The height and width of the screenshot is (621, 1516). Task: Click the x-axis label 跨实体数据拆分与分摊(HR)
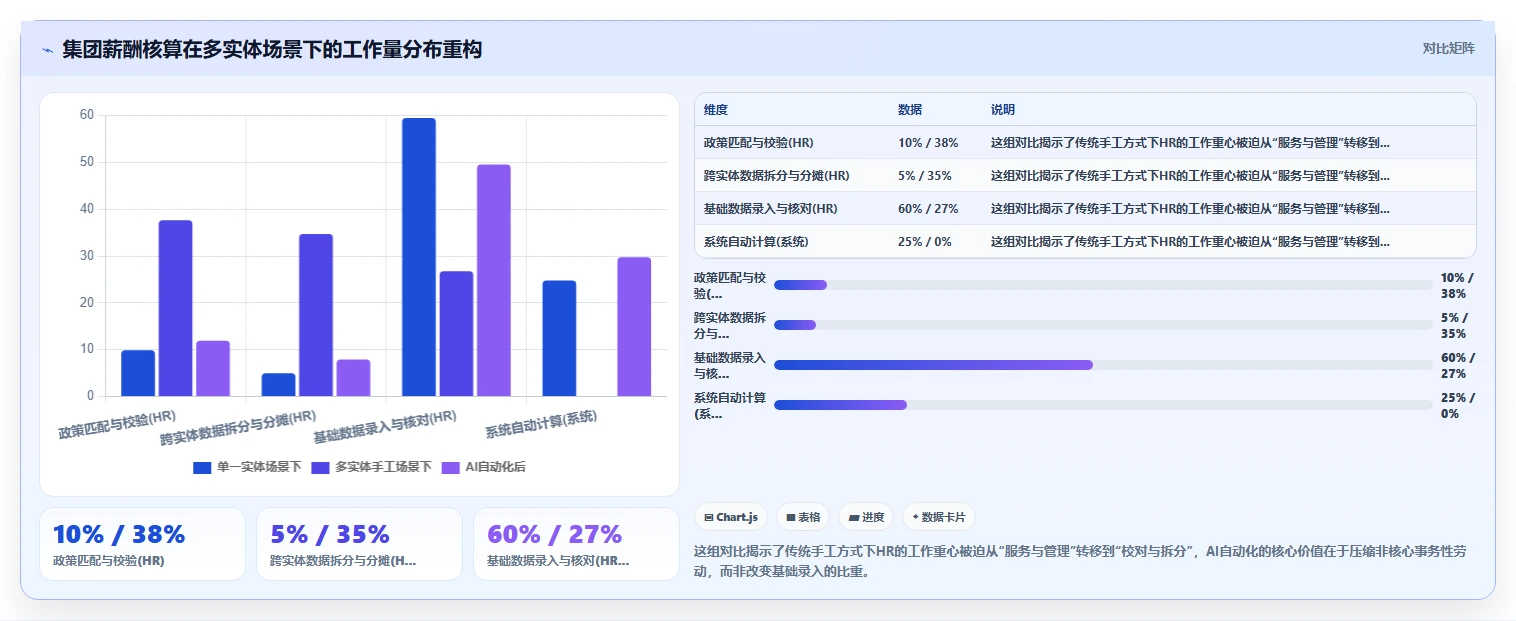tap(239, 428)
